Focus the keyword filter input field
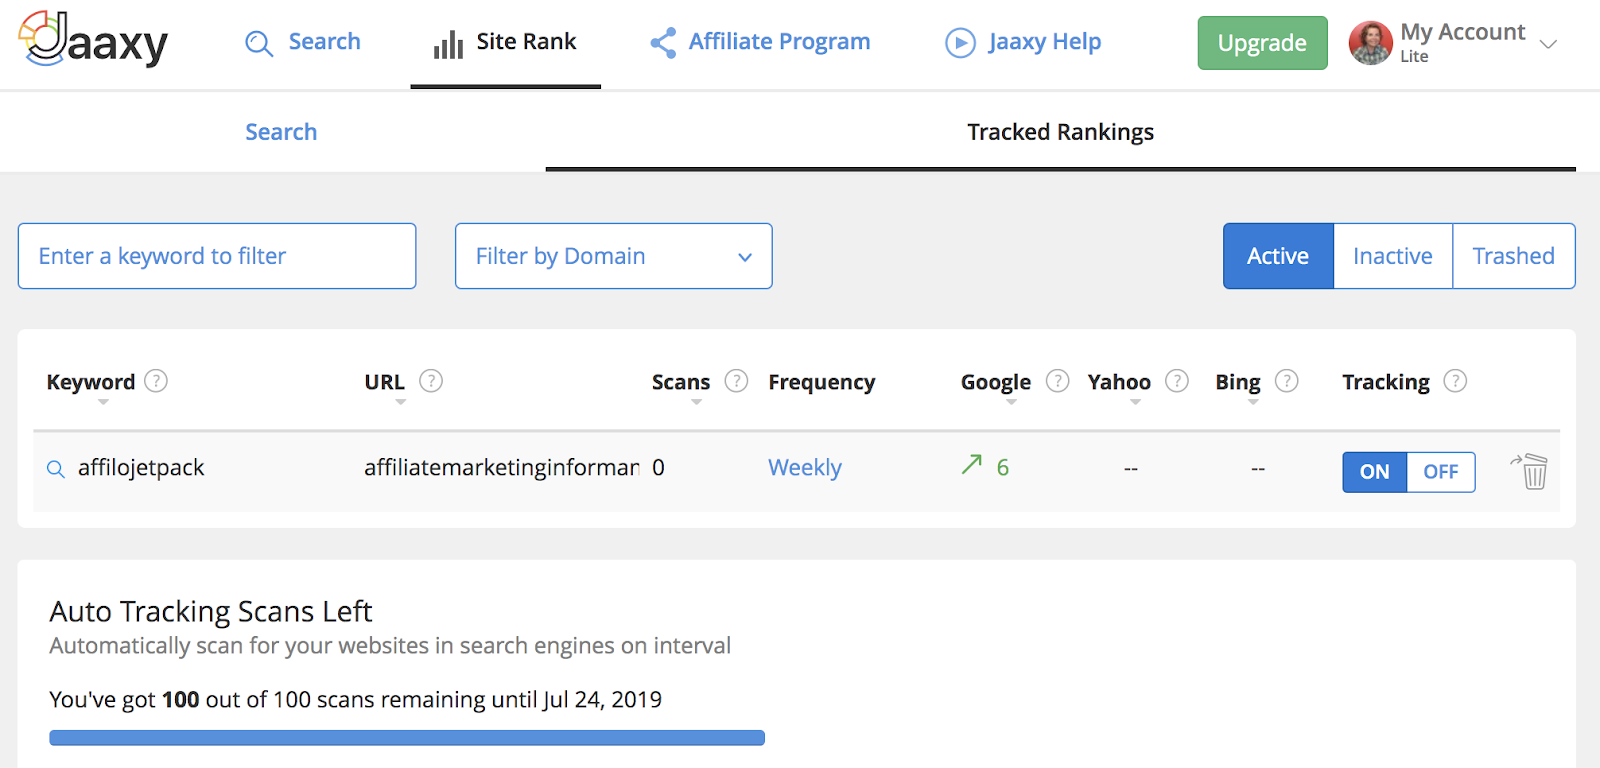Screen dimensions: 1600x768 (x=217, y=256)
